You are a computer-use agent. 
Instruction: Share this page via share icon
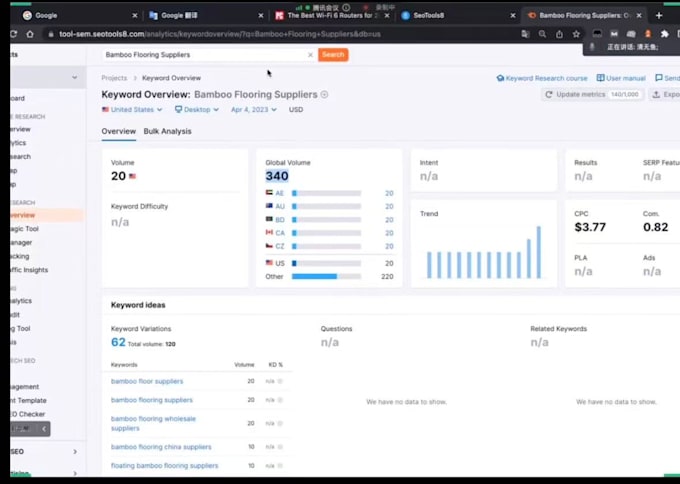pyautogui.click(x=559, y=34)
